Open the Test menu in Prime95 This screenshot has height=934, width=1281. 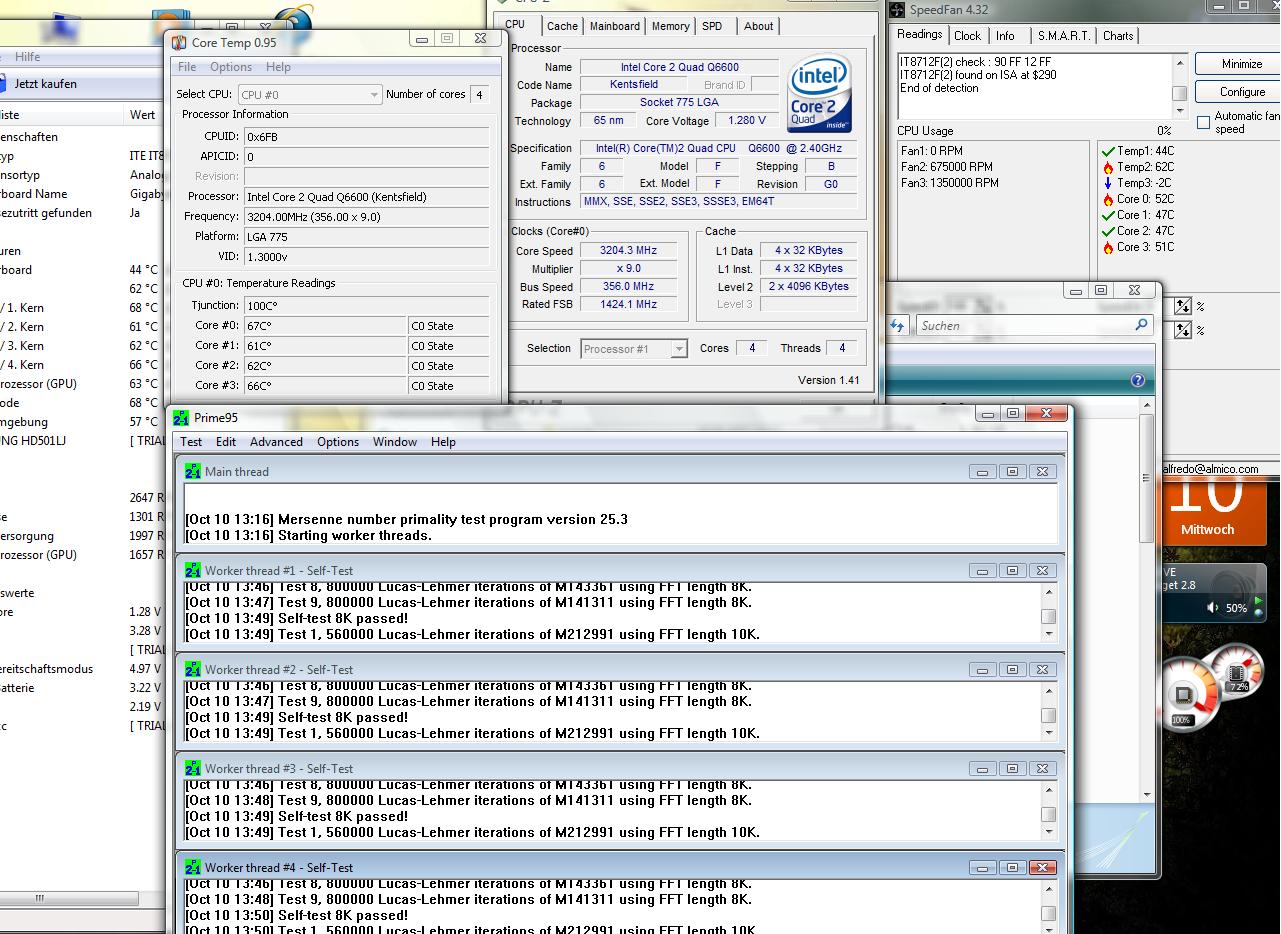tap(191, 441)
